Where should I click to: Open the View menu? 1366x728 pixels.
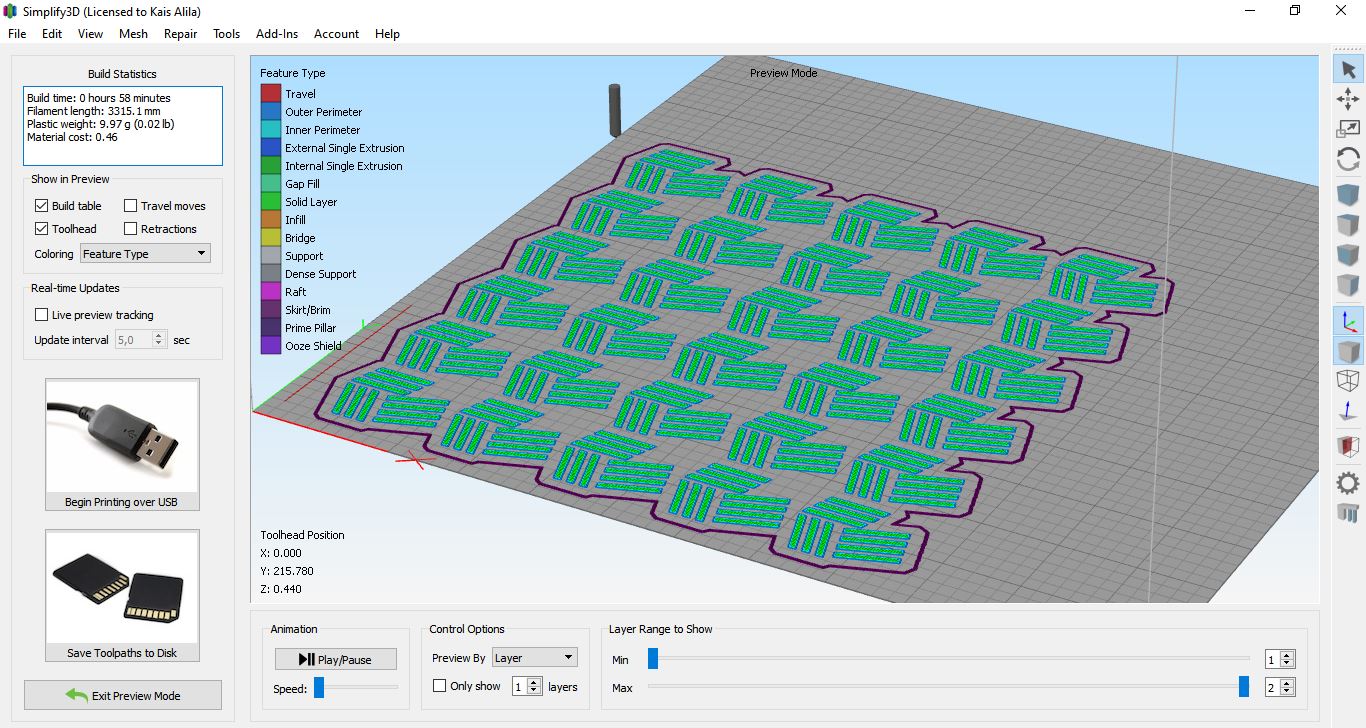(90, 34)
